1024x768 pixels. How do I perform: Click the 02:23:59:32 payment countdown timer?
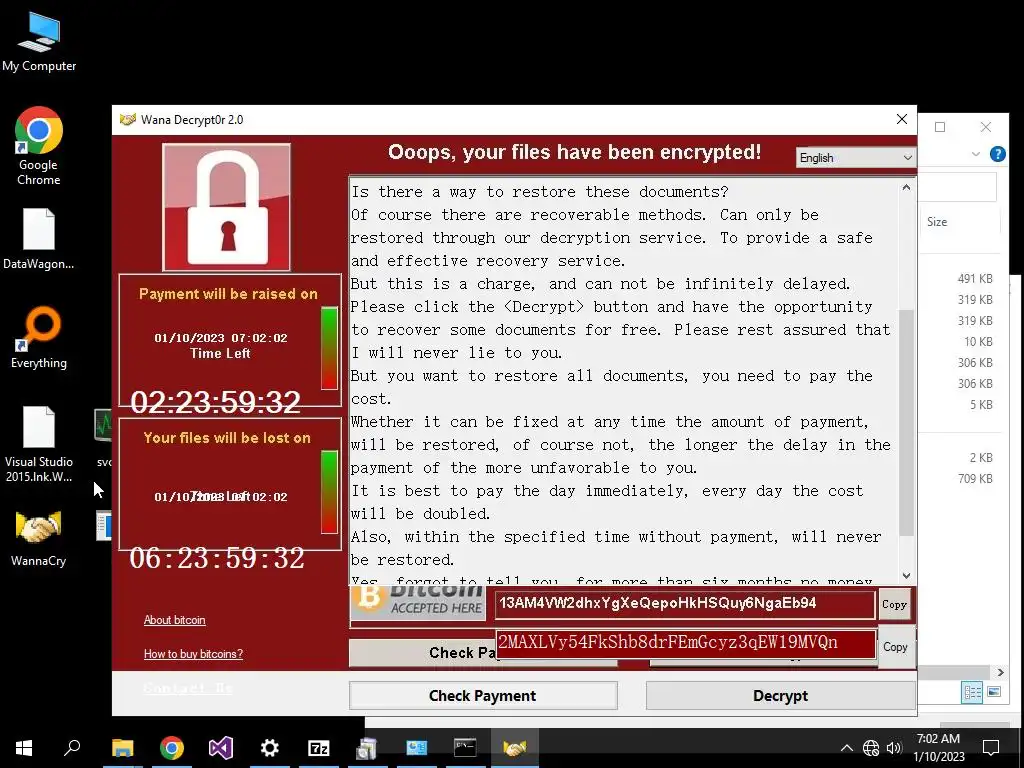pos(216,402)
